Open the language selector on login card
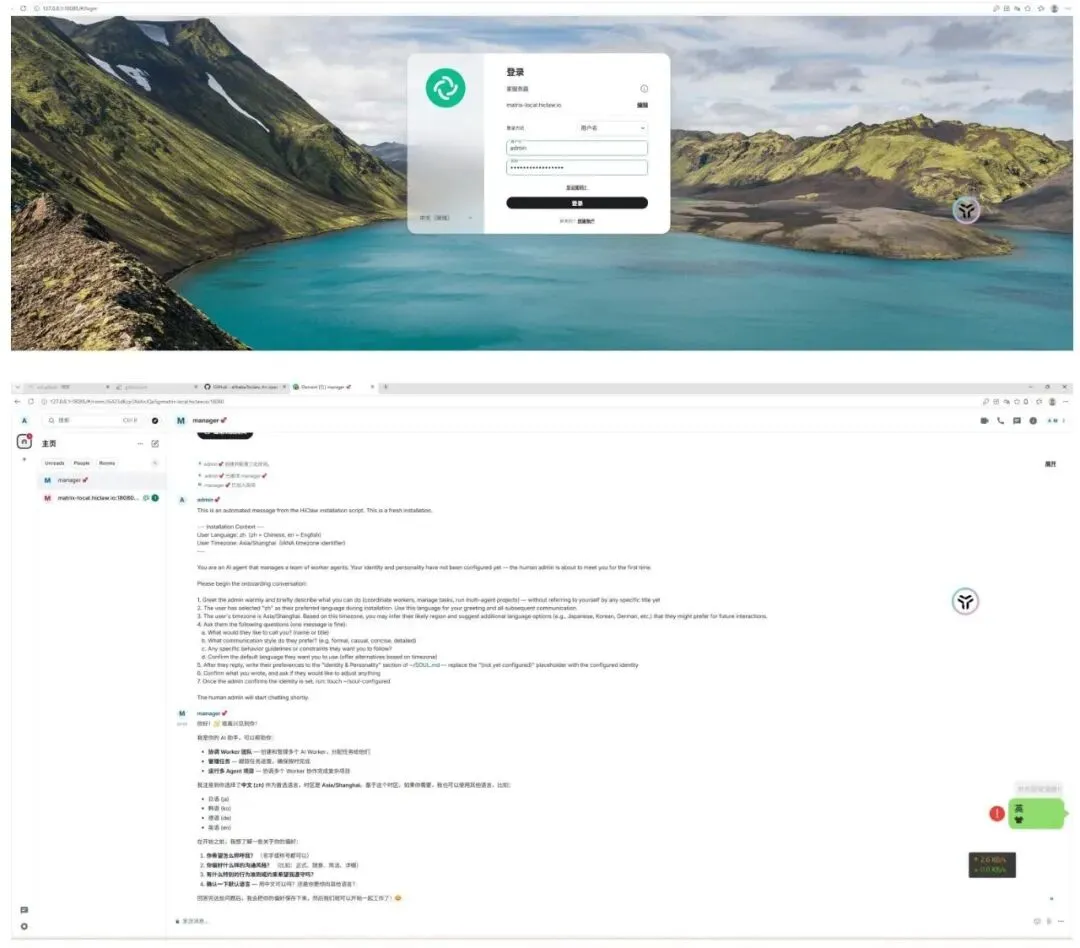The image size is (1080, 948). 446,218
